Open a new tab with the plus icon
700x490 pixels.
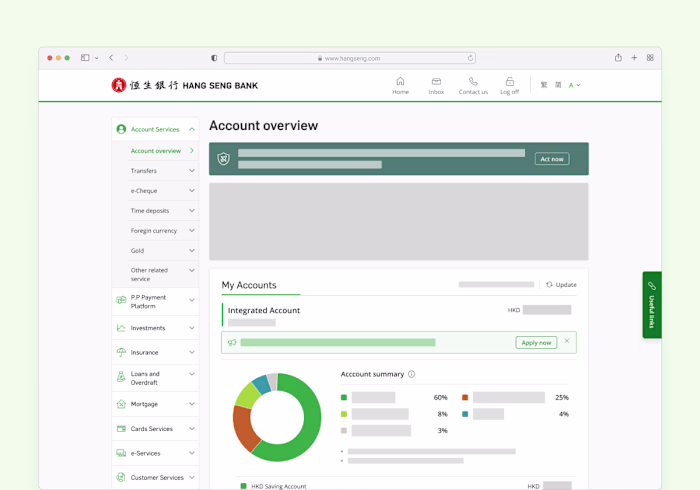pyautogui.click(x=634, y=58)
